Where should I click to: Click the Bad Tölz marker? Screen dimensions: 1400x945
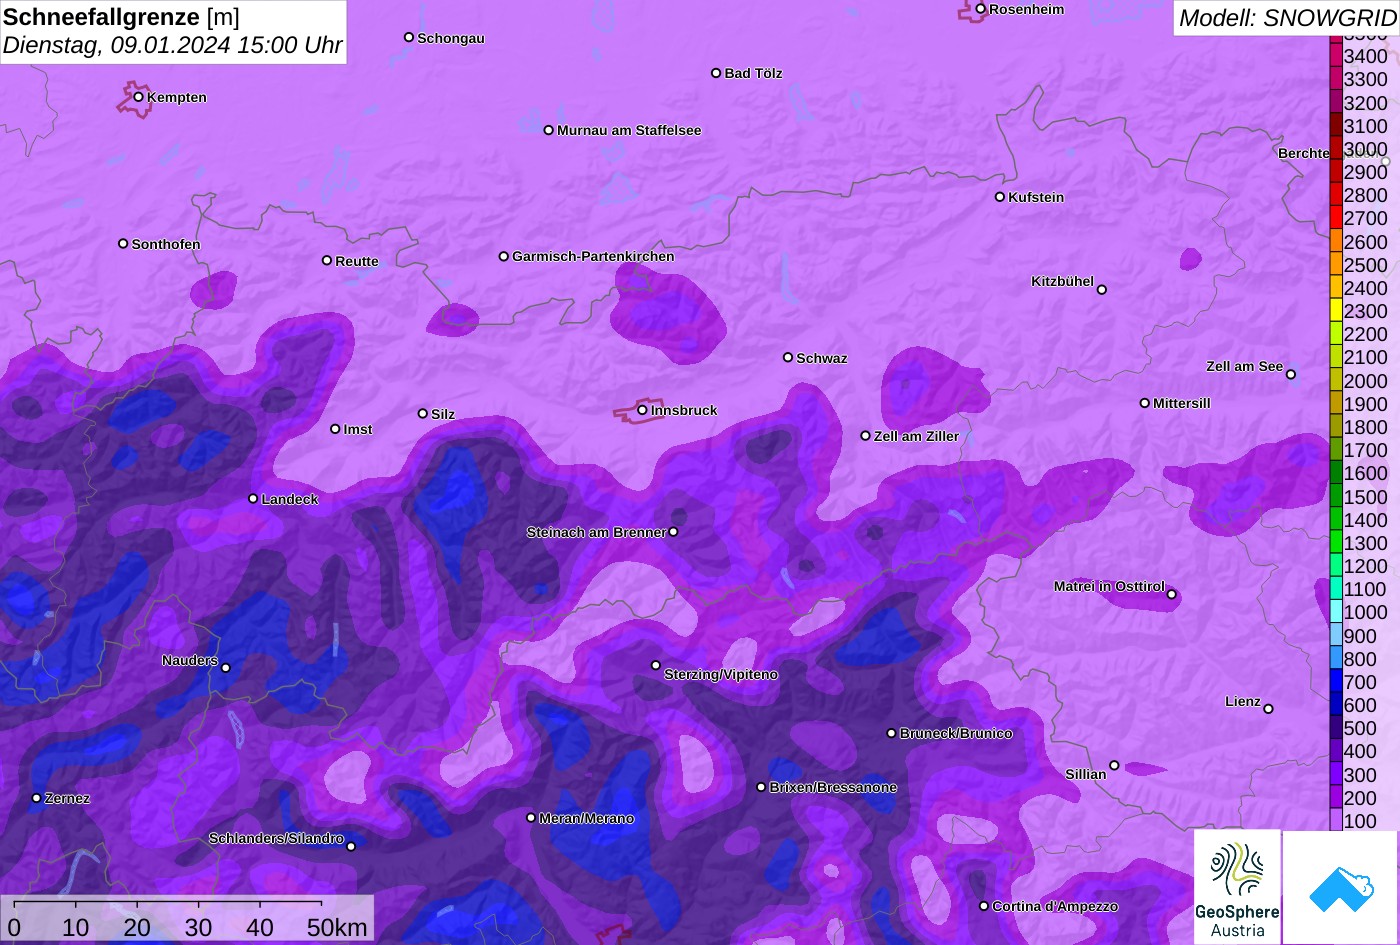point(716,73)
